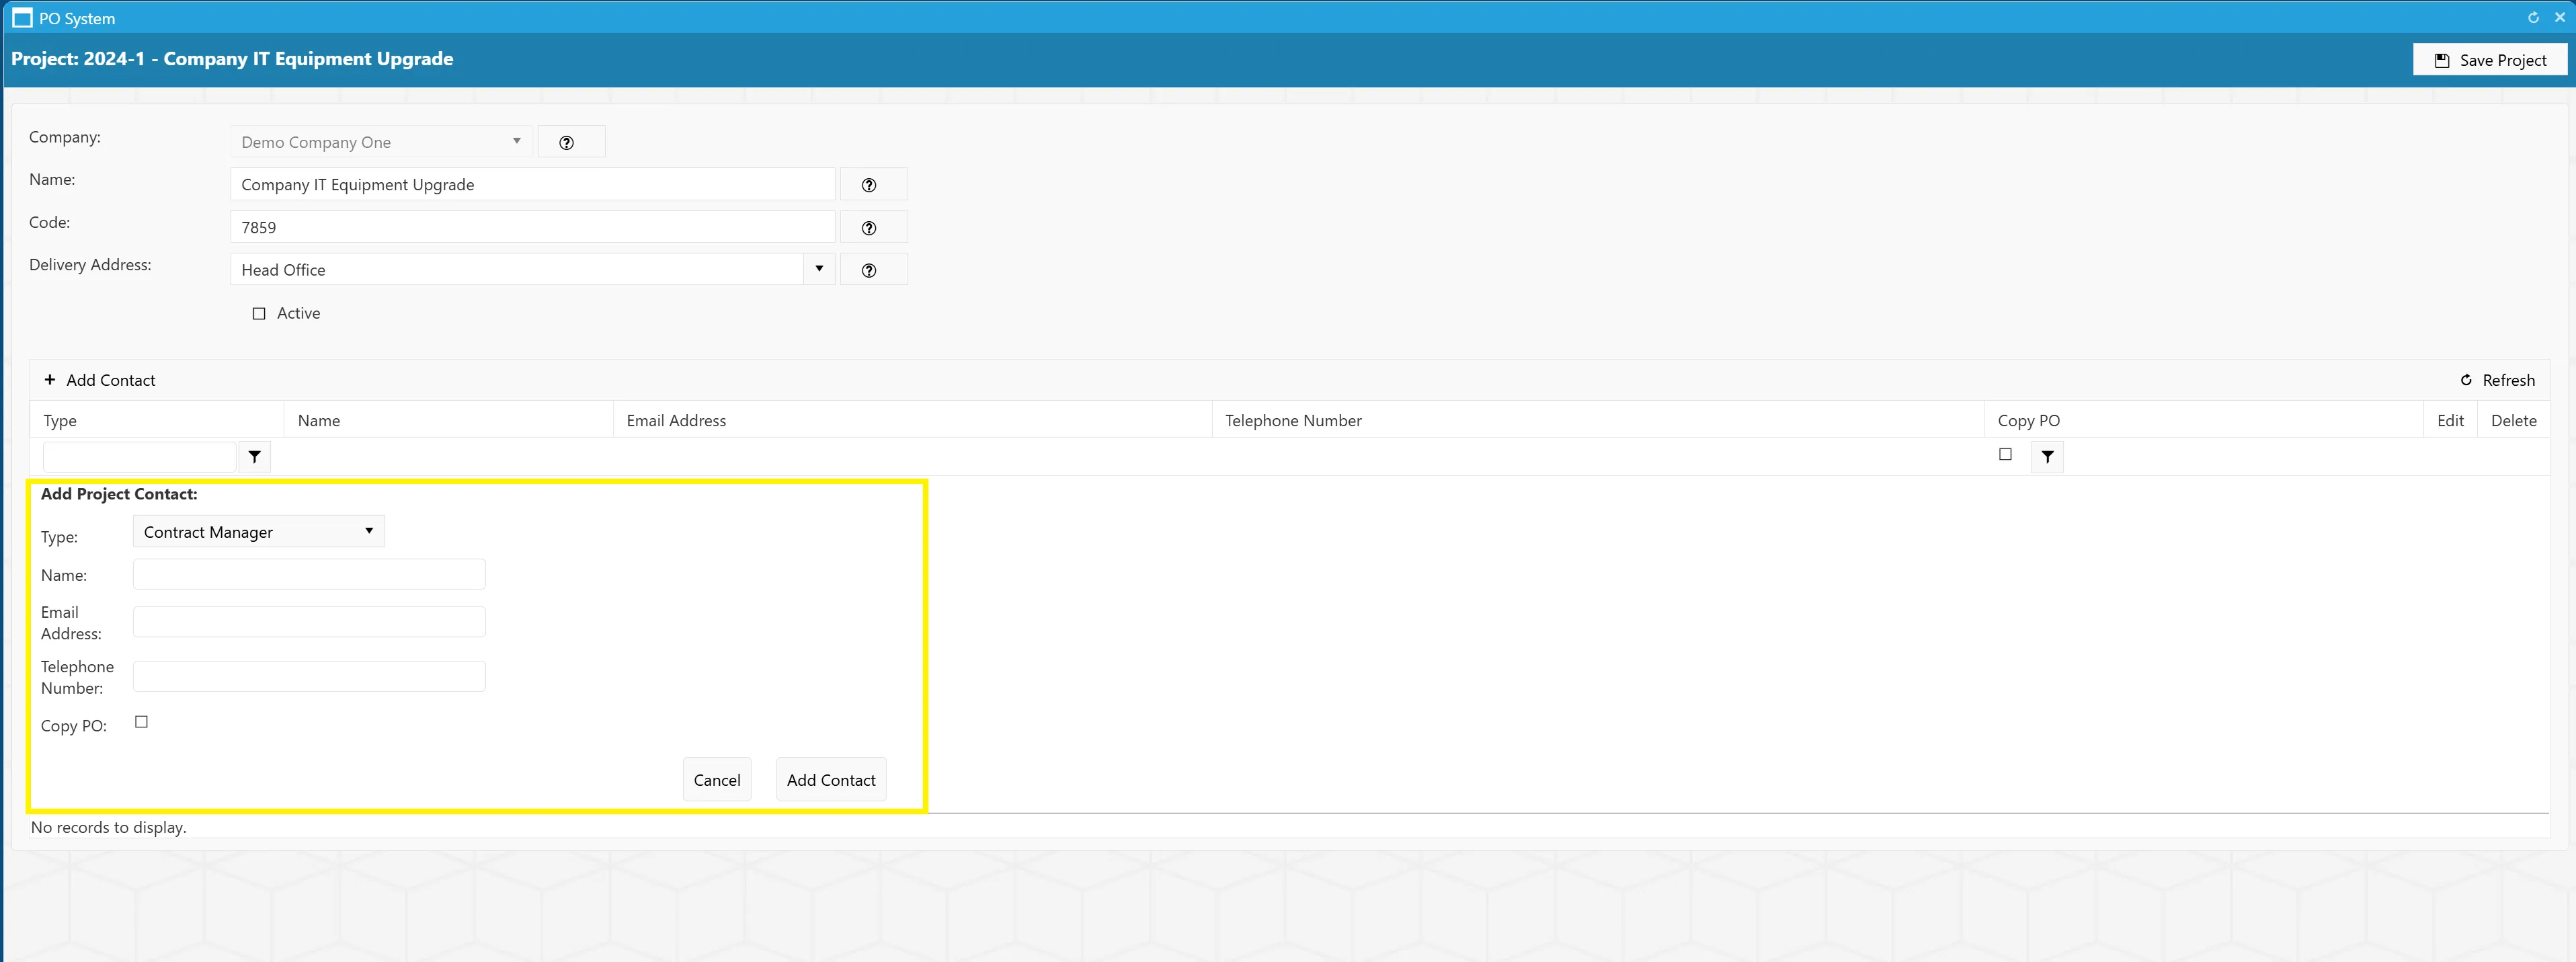Open help icon next to Code field
This screenshot has height=962, width=2576.
[873, 227]
